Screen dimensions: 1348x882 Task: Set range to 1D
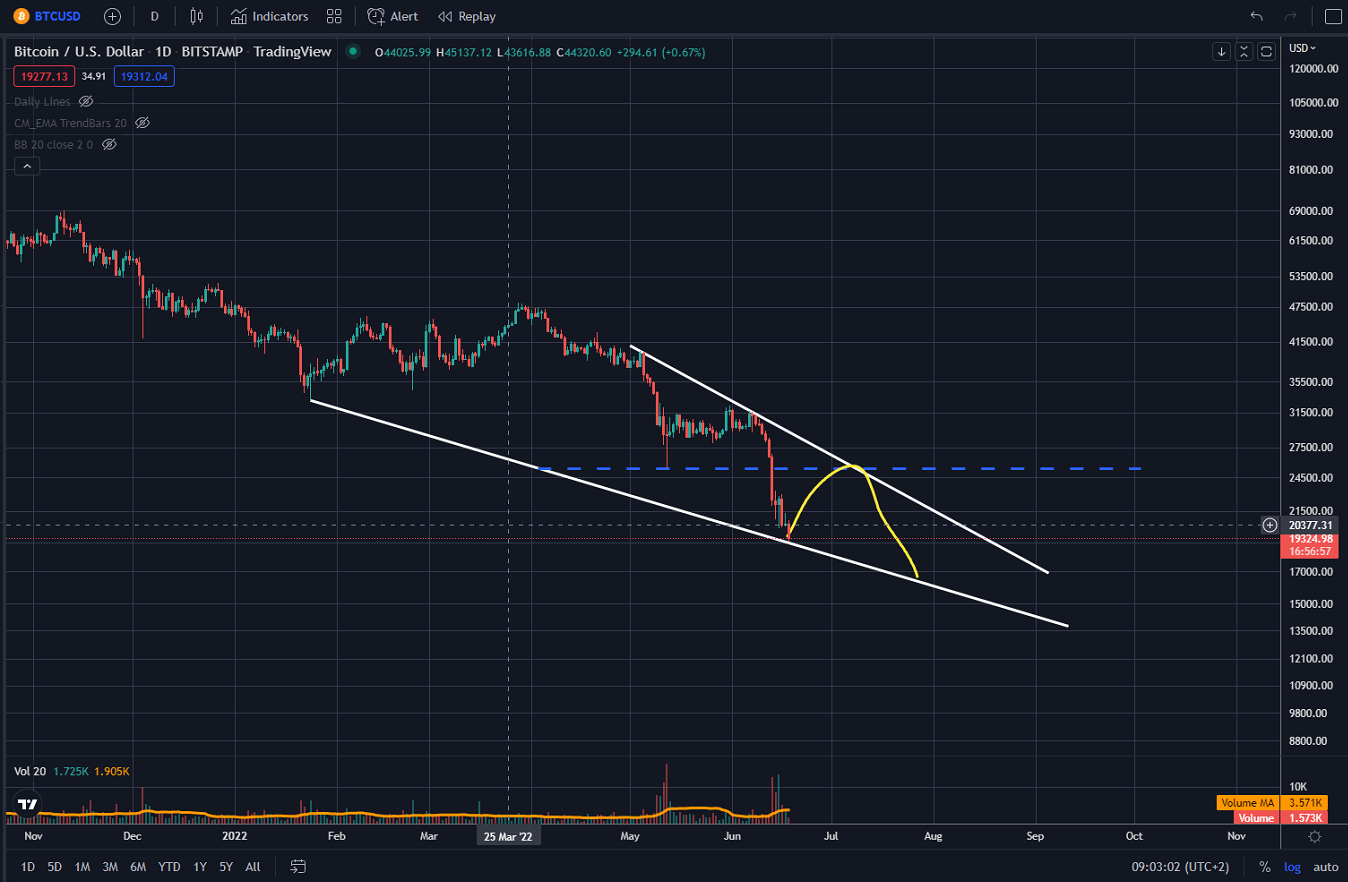27,867
